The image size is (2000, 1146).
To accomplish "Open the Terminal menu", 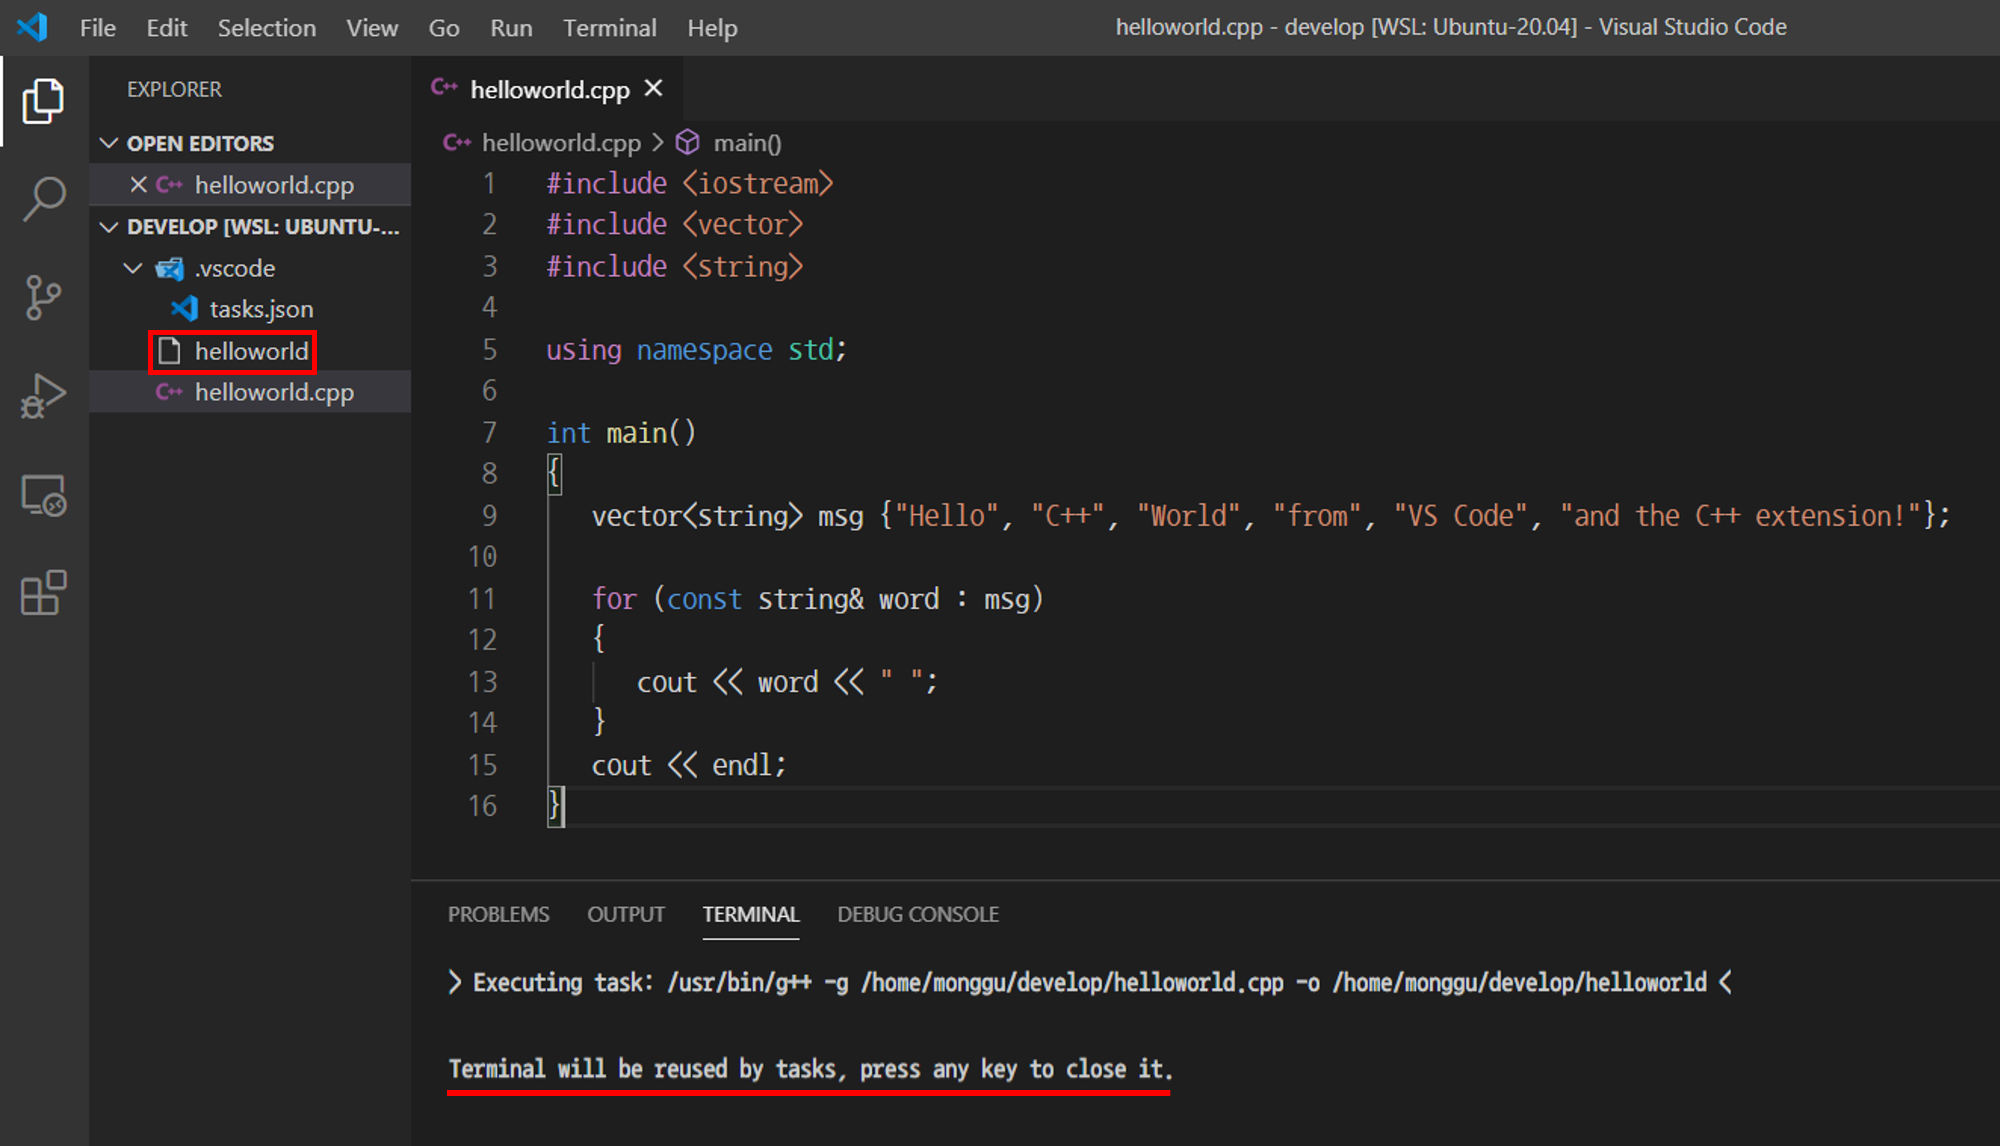I will pyautogui.click(x=609, y=28).
